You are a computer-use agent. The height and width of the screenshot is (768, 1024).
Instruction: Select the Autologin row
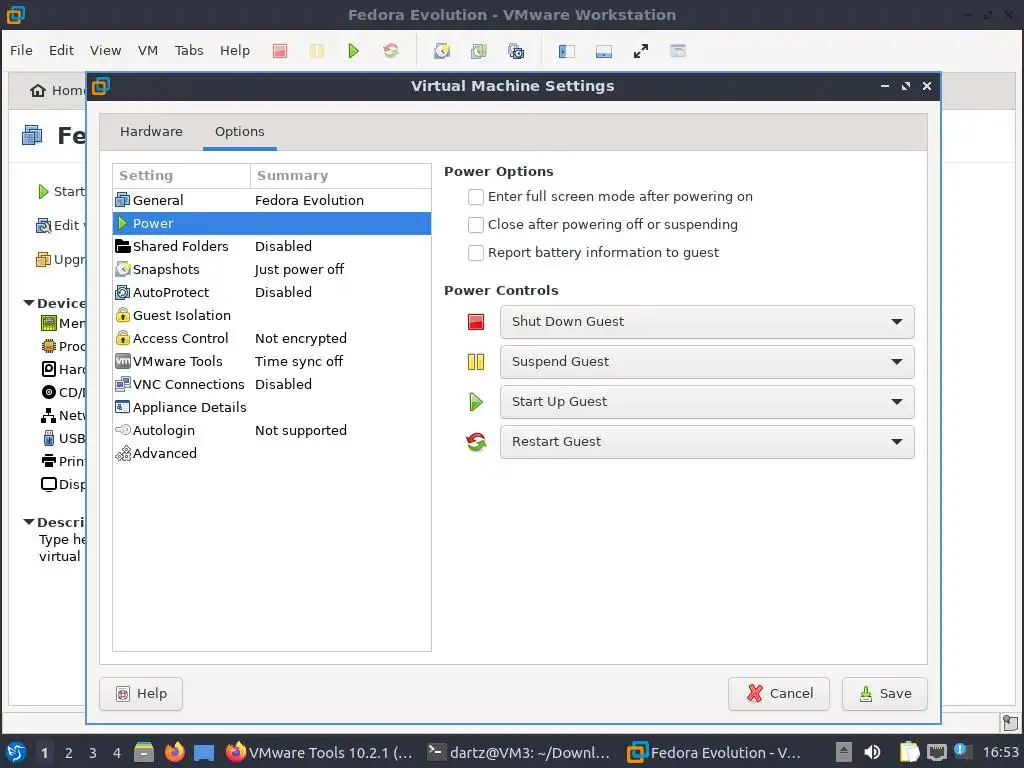[272, 430]
